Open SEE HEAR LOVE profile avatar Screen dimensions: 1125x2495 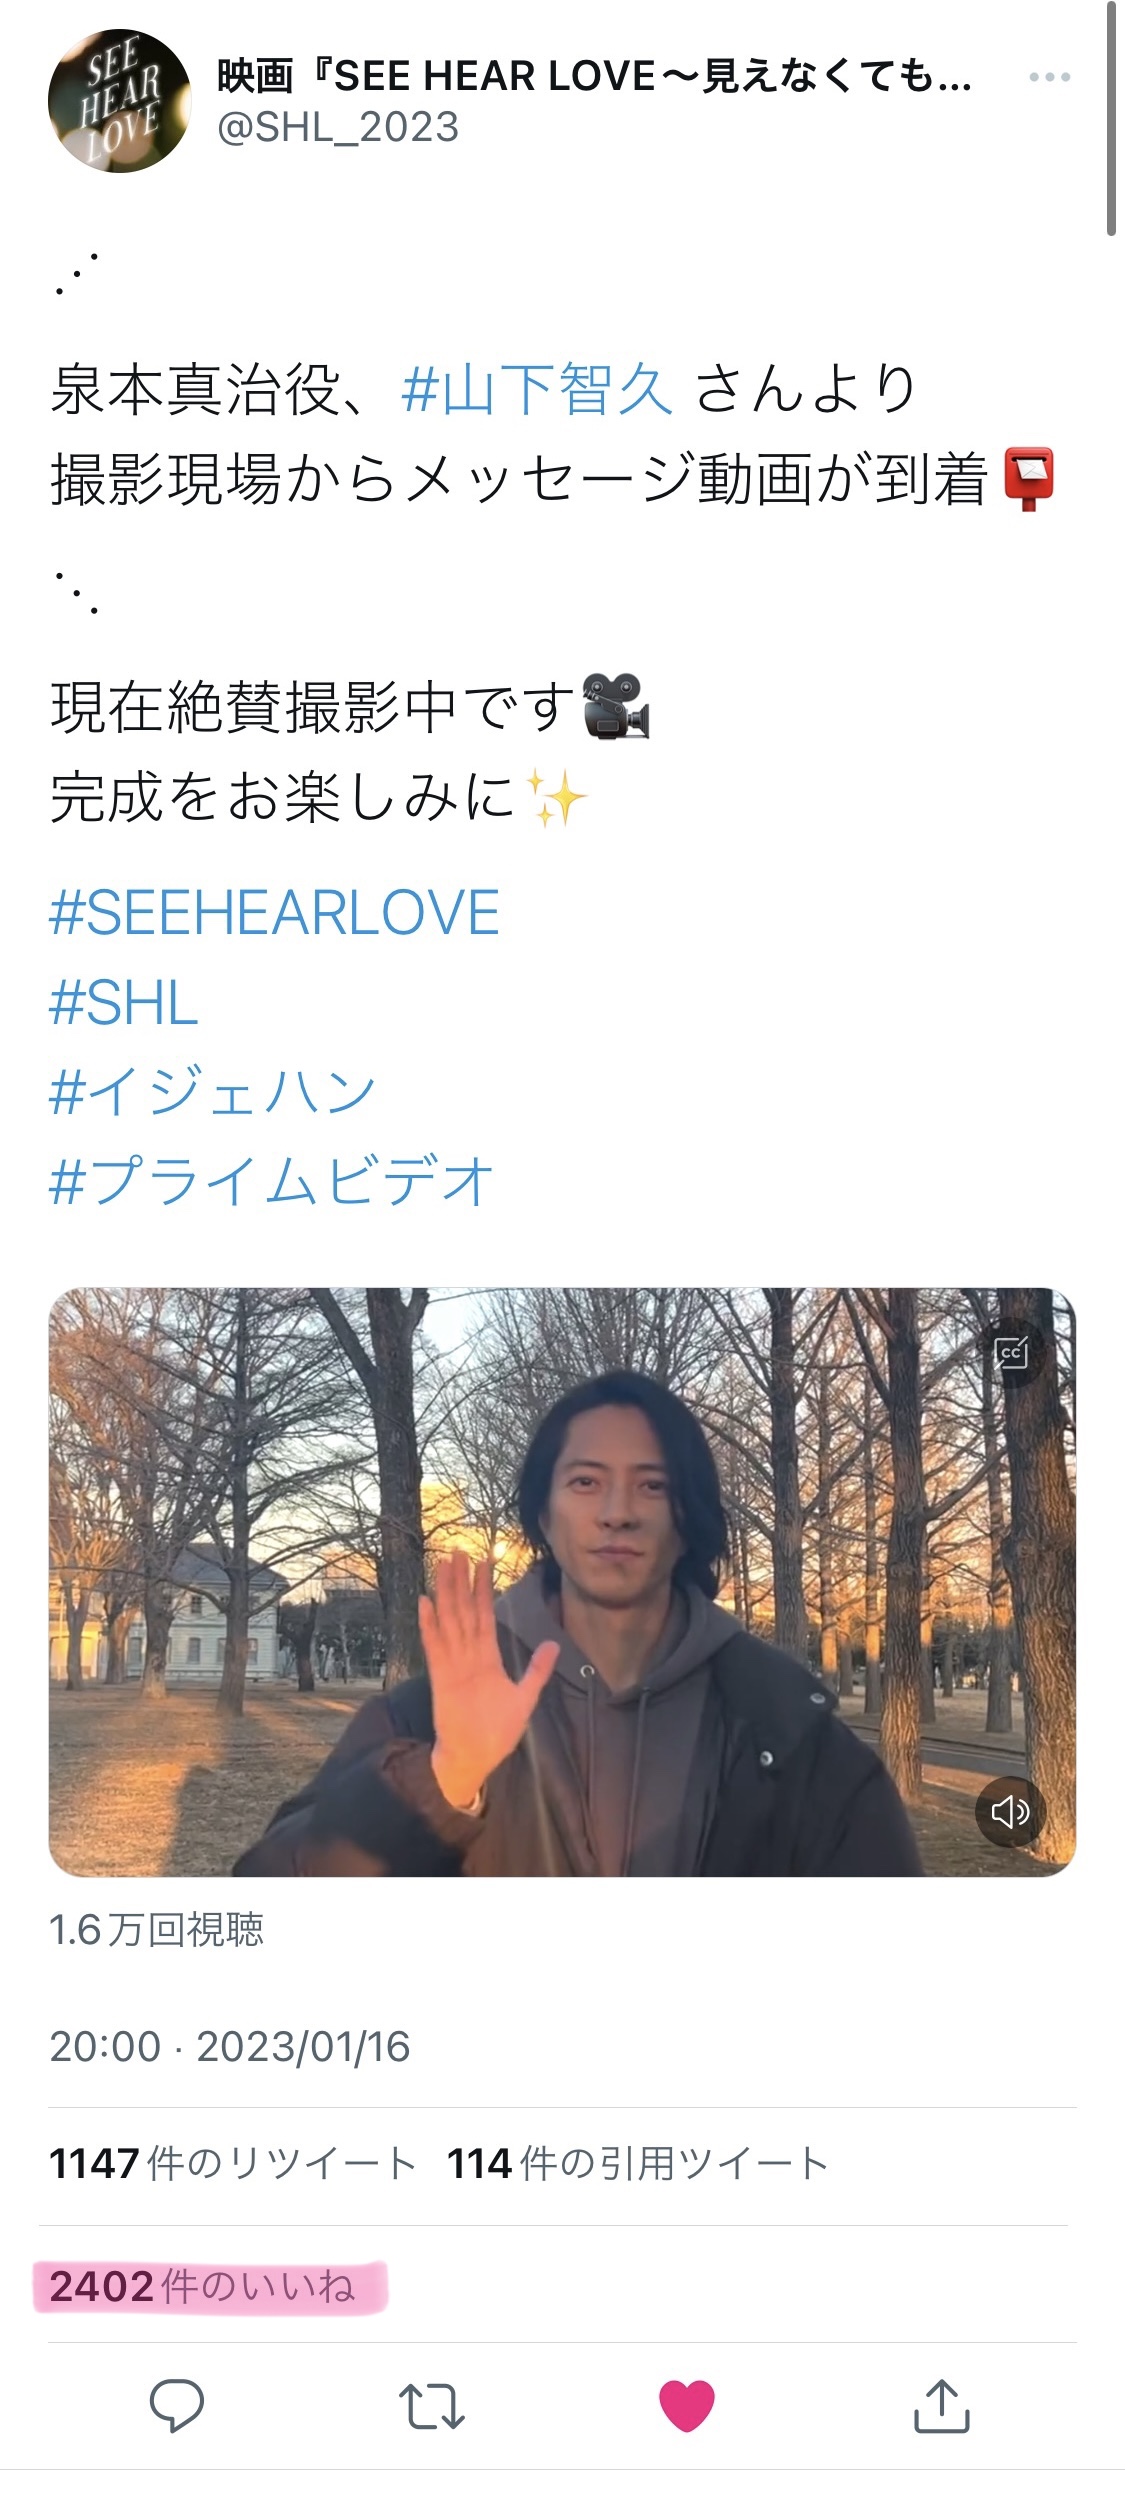tap(119, 101)
